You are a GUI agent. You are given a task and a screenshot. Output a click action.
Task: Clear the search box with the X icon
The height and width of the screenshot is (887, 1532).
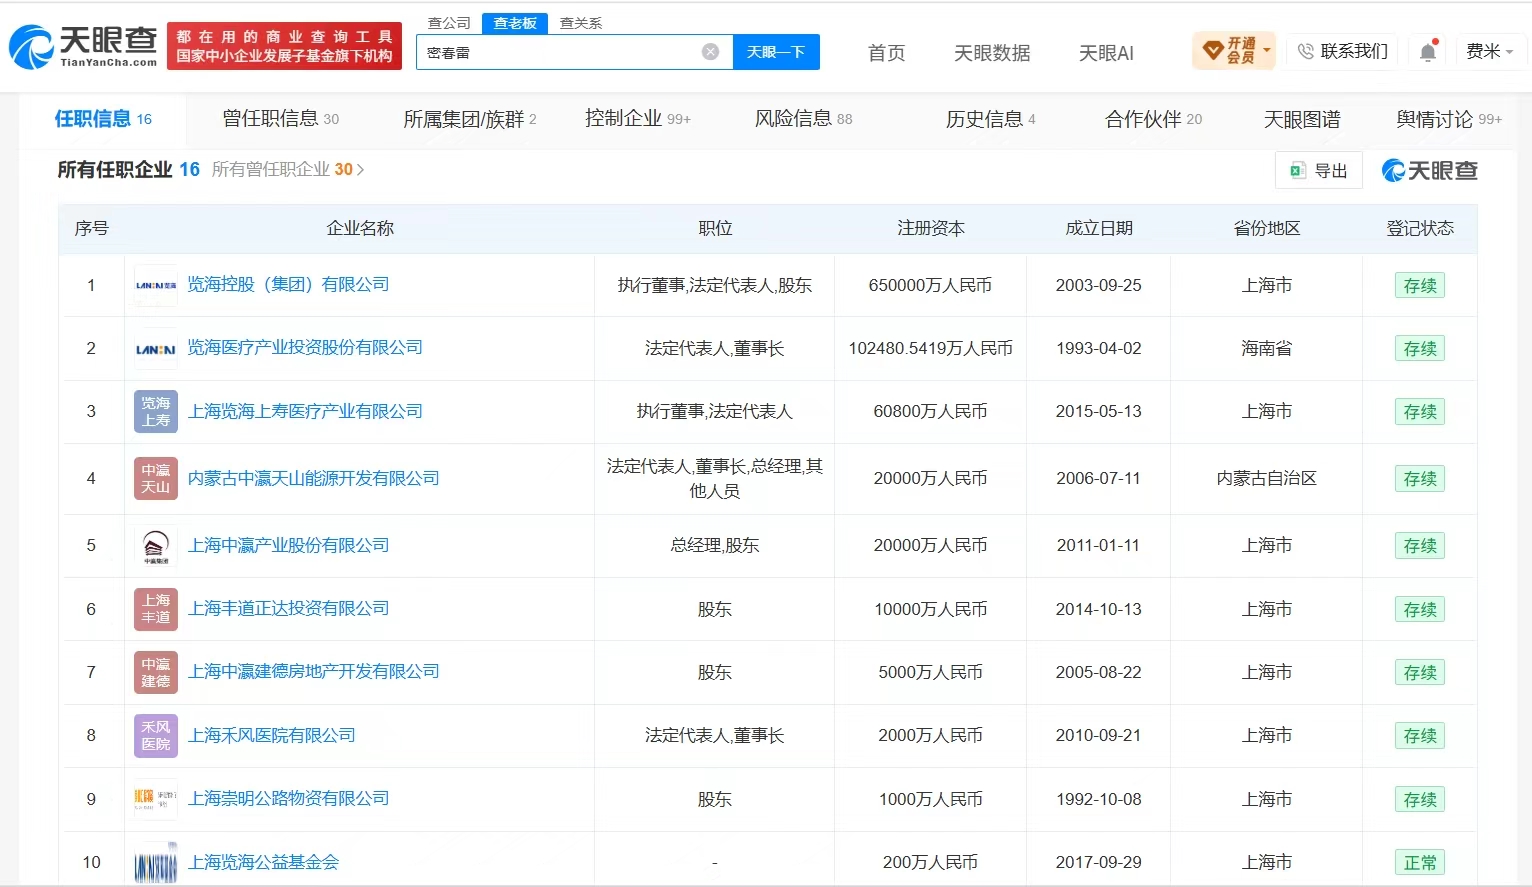tap(710, 52)
